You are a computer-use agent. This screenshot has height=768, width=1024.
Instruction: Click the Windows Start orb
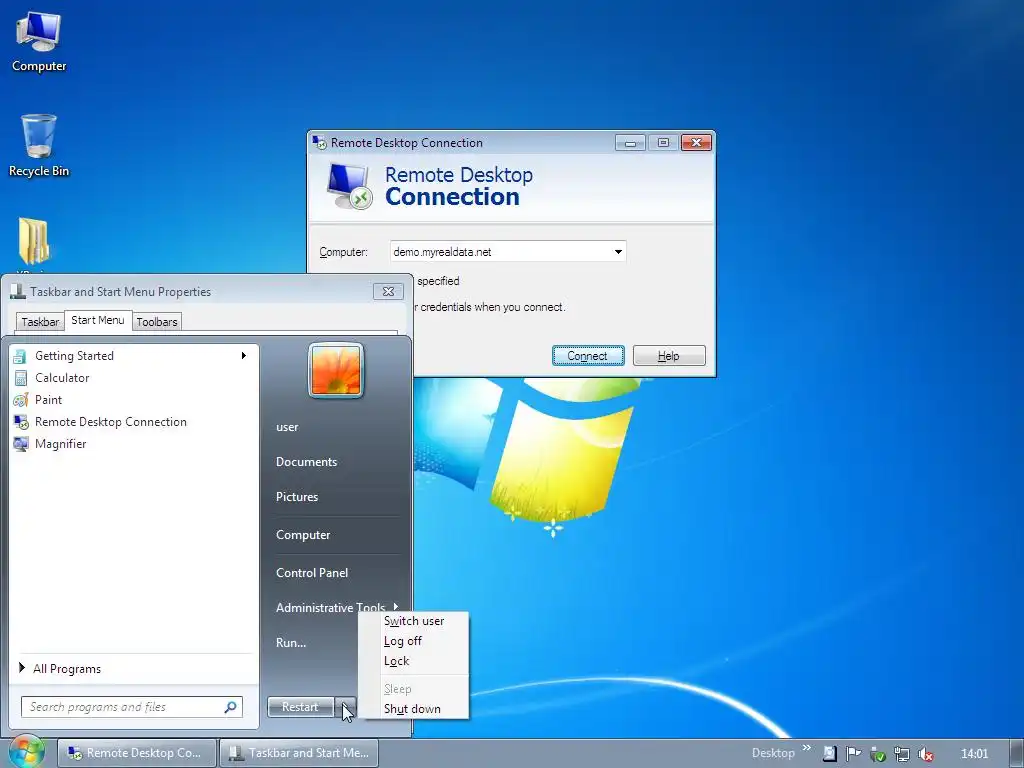point(25,752)
